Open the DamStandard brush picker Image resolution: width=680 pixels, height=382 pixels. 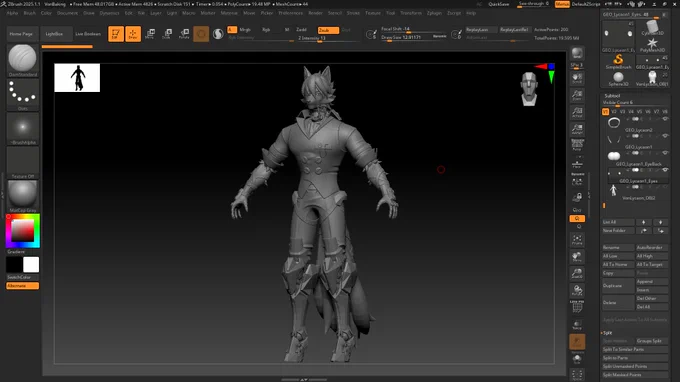point(22,58)
